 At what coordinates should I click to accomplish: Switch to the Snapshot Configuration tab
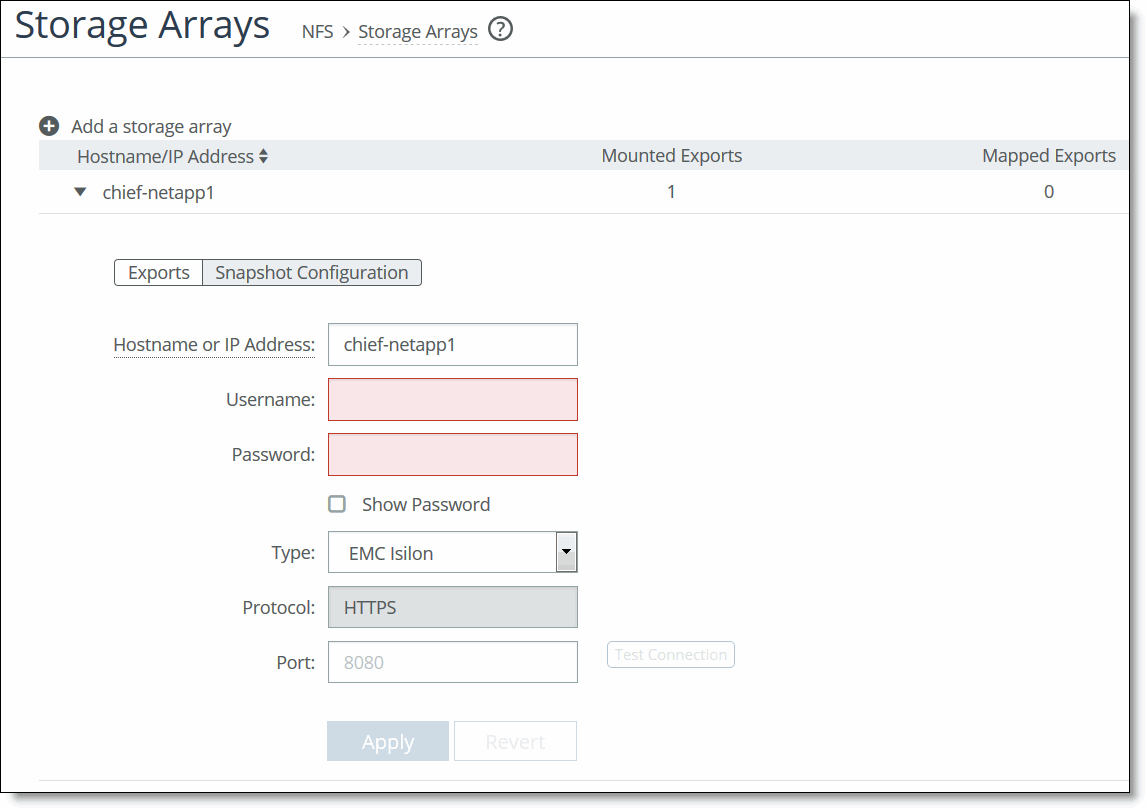(x=311, y=272)
